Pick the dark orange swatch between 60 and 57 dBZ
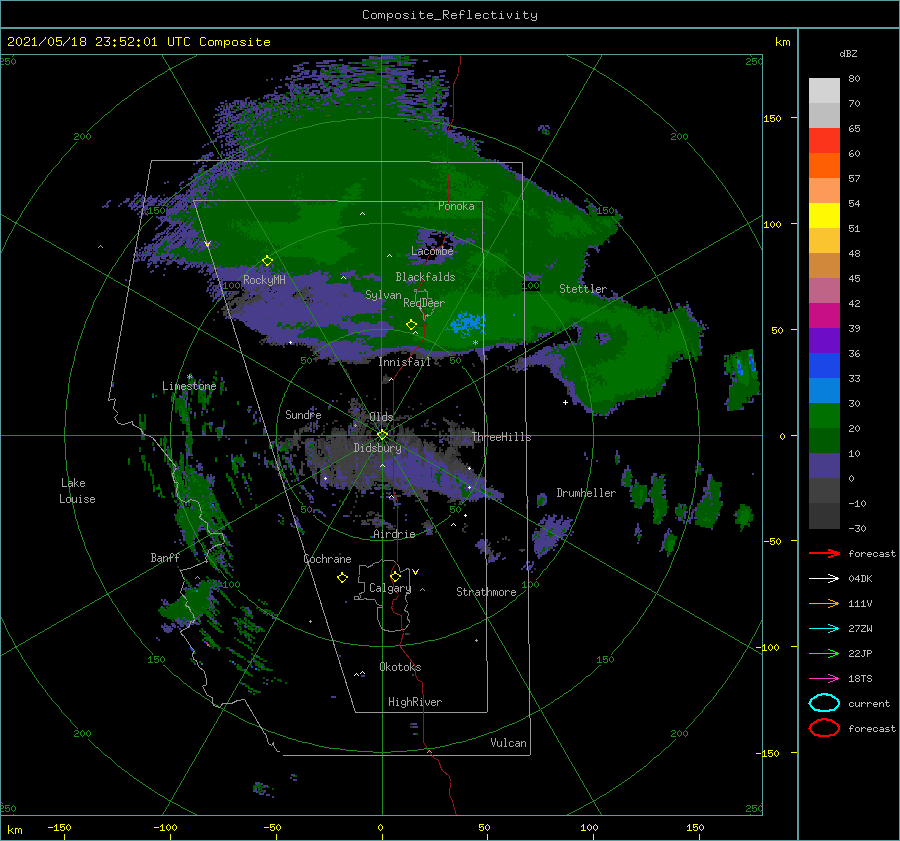This screenshot has width=900, height=841. 824,166
